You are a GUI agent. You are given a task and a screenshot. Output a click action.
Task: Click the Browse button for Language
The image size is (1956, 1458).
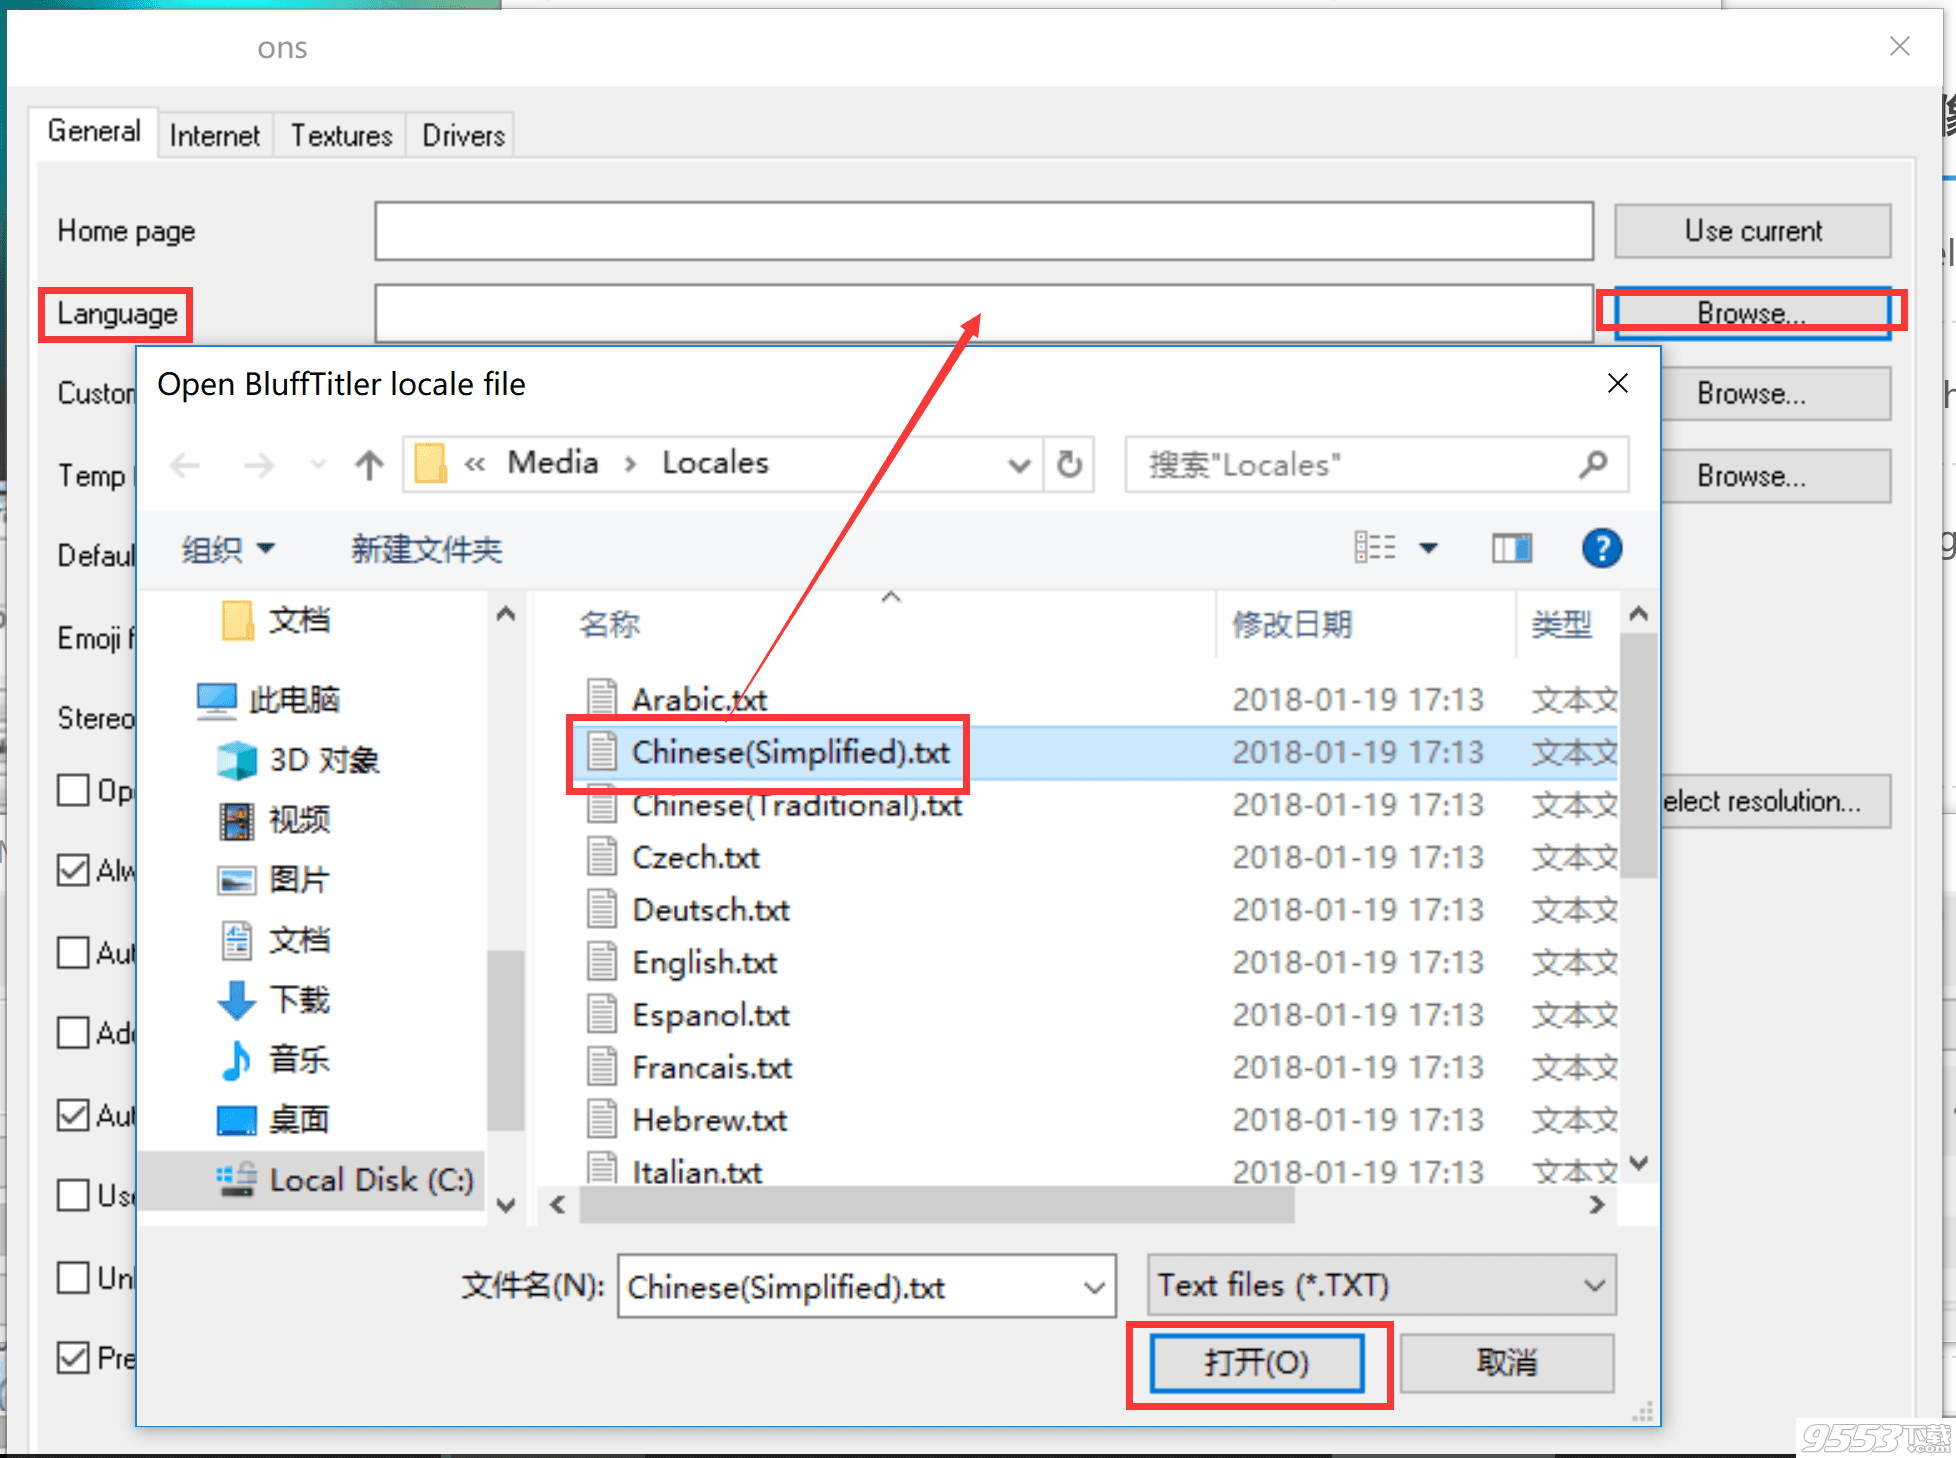[1752, 313]
